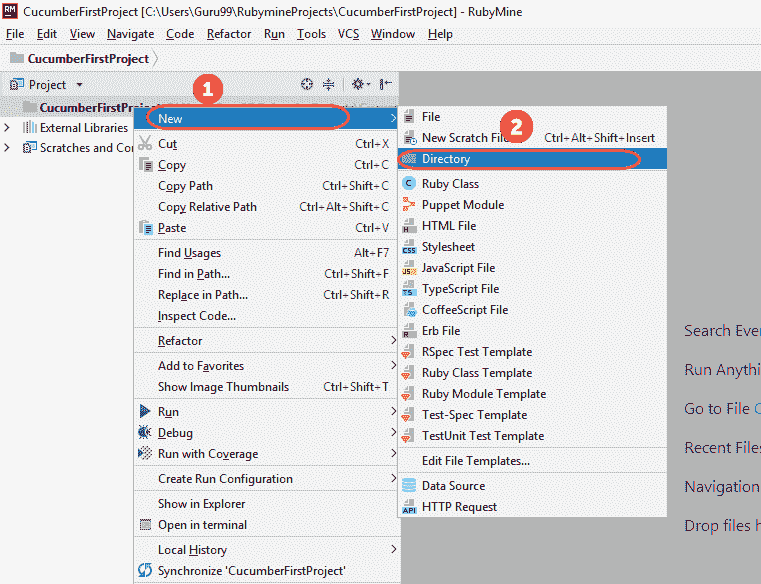The image size is (761, 584).
Task: Click the scroll-from-source target icon
Action: (307, 84)
